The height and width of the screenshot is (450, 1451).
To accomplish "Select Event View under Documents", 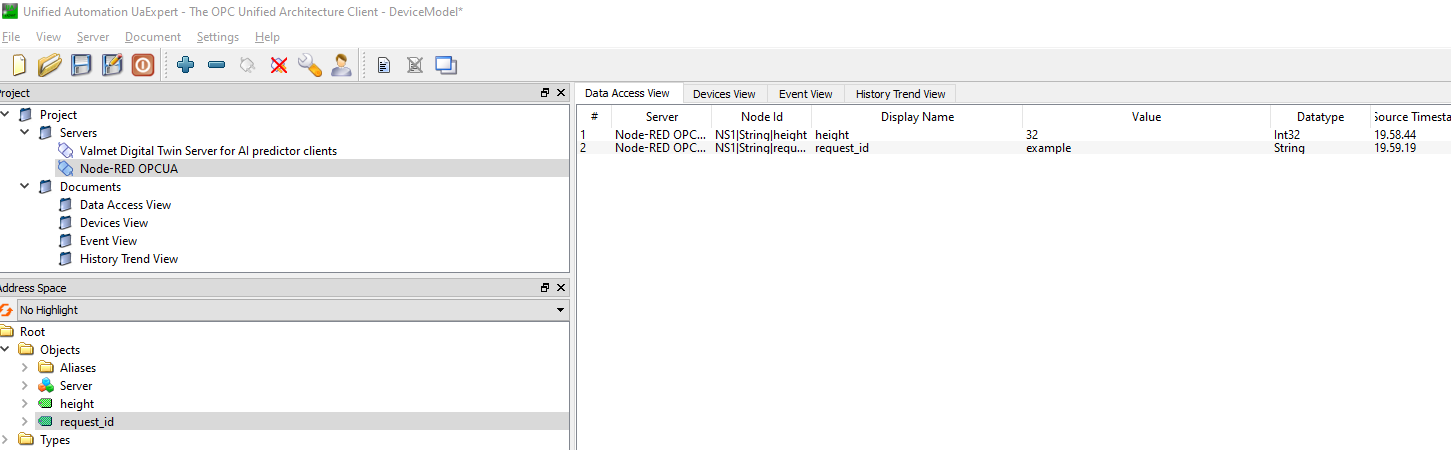I will click(x=108, y=241).
